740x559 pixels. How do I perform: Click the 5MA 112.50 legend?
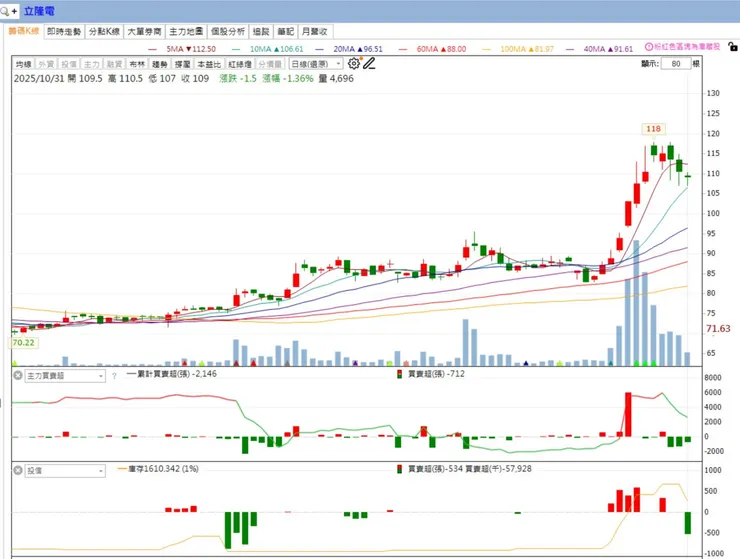point(182,49)
